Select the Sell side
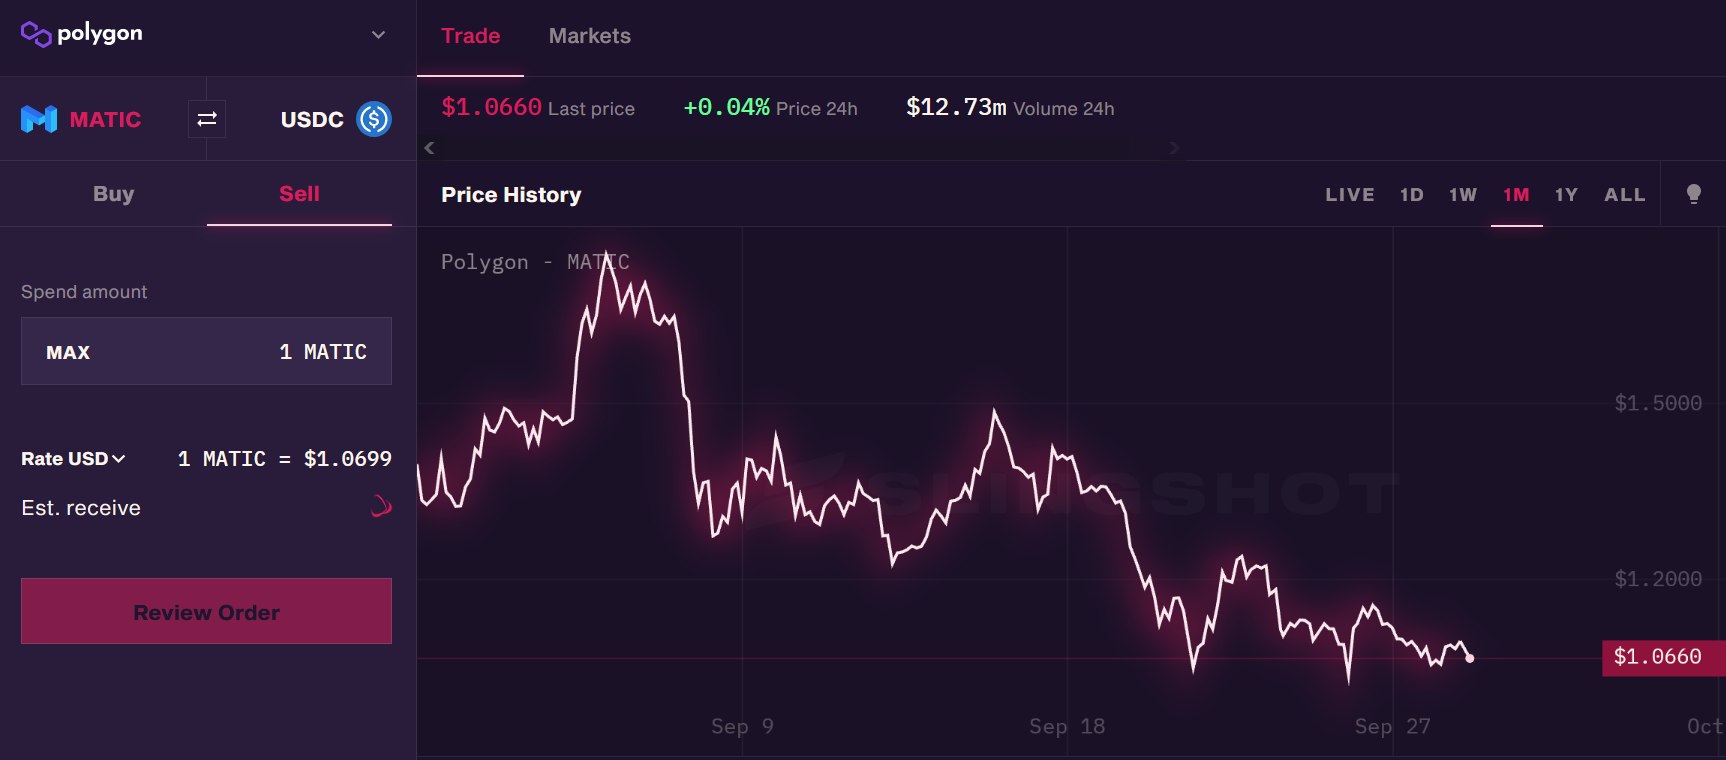The width and height of the screenshot is (1726, 760). [299, 194]
